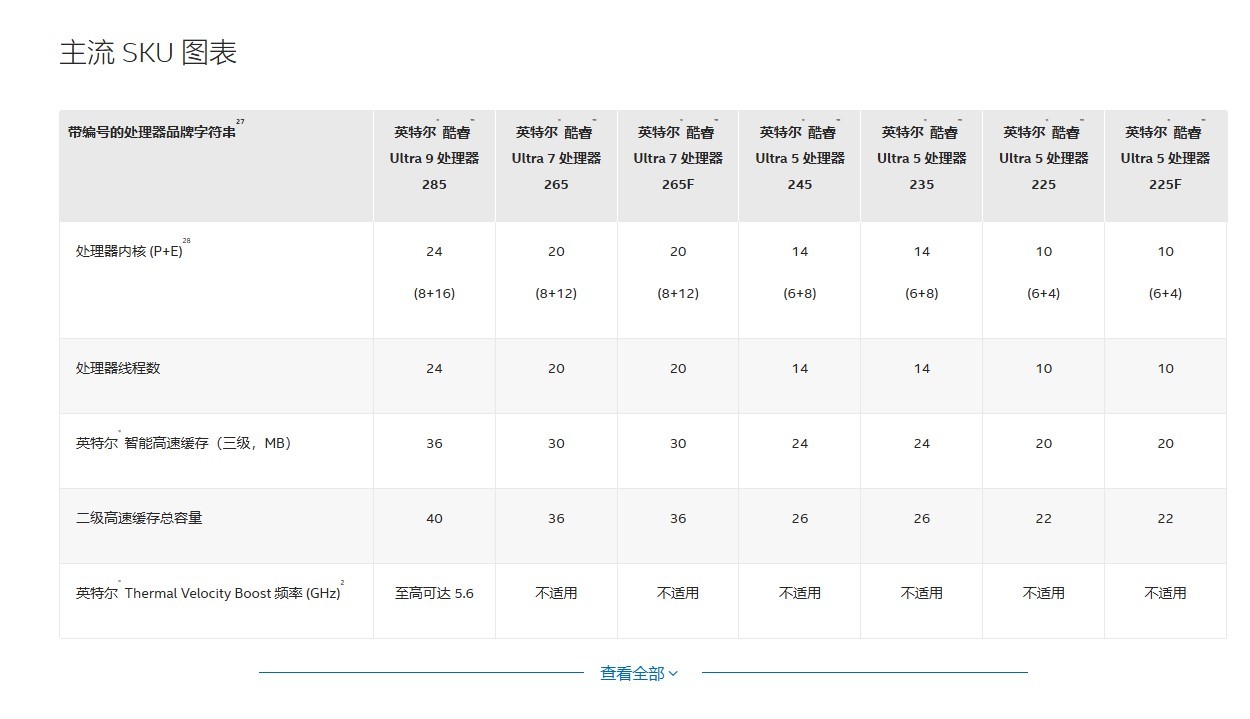Select the Ultra 9 处理器 285 column header
This screenshot has height=719, width=1250.
tap(434, 166)
